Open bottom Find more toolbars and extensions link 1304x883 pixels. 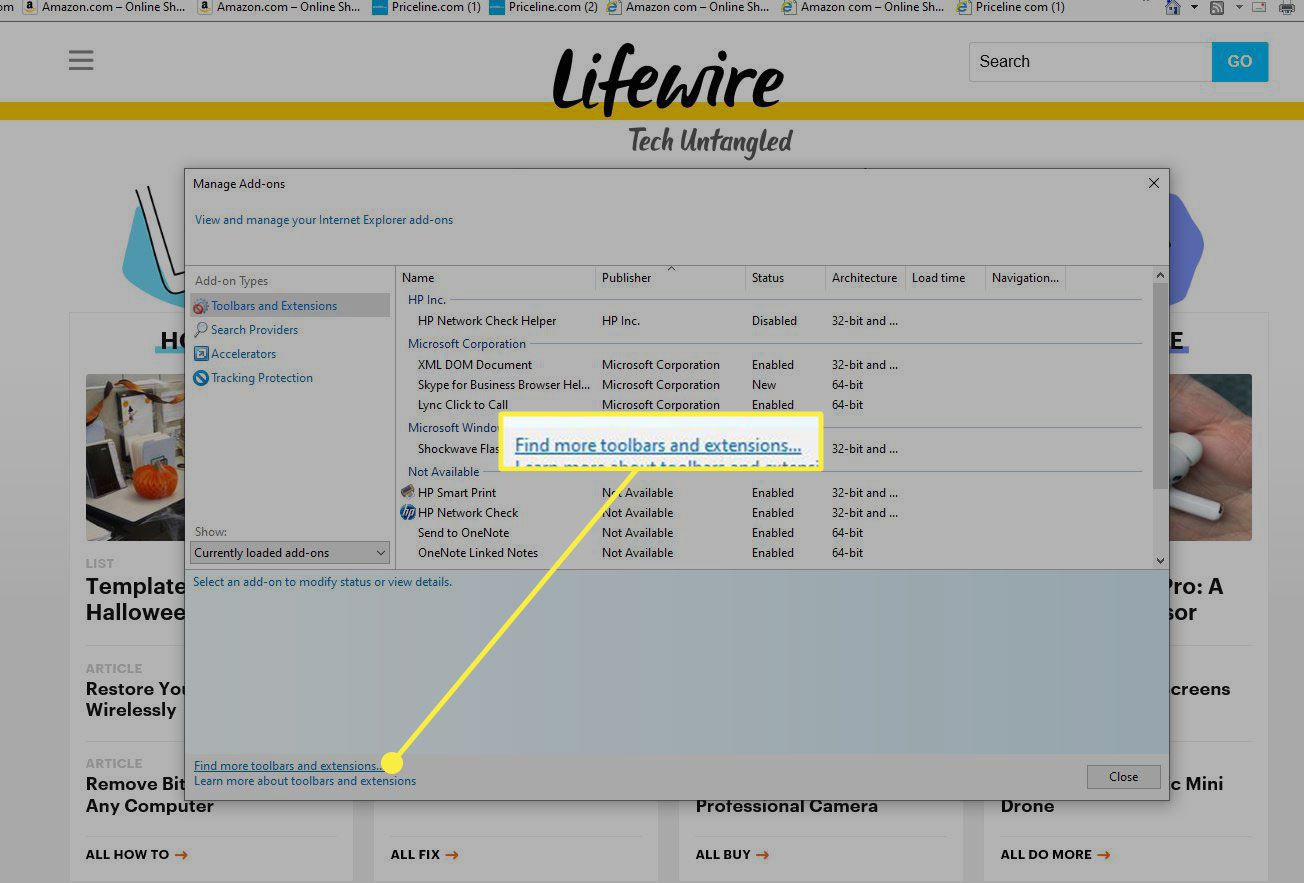pos(286,766)
